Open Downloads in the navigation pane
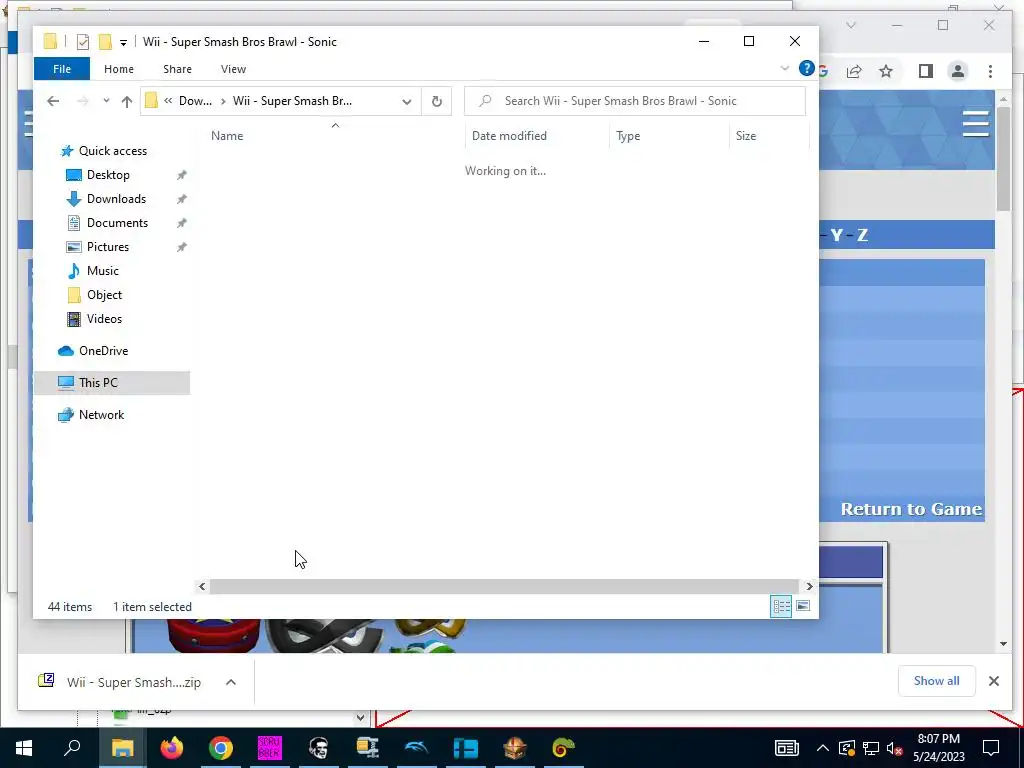 pos(116,199)
